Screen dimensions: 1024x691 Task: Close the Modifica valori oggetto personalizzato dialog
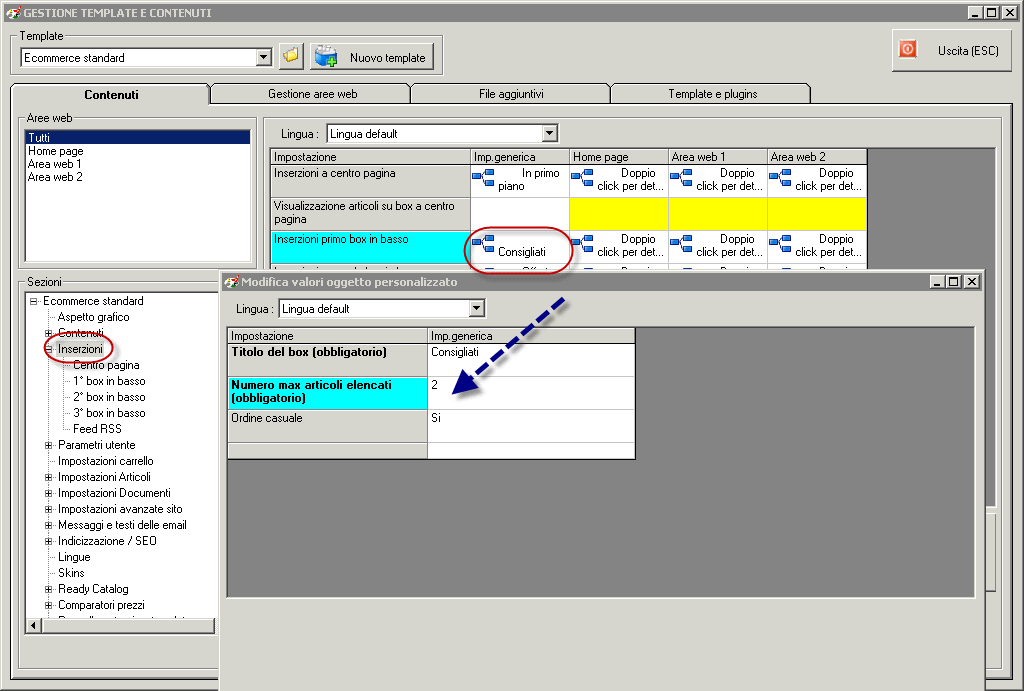972,281
